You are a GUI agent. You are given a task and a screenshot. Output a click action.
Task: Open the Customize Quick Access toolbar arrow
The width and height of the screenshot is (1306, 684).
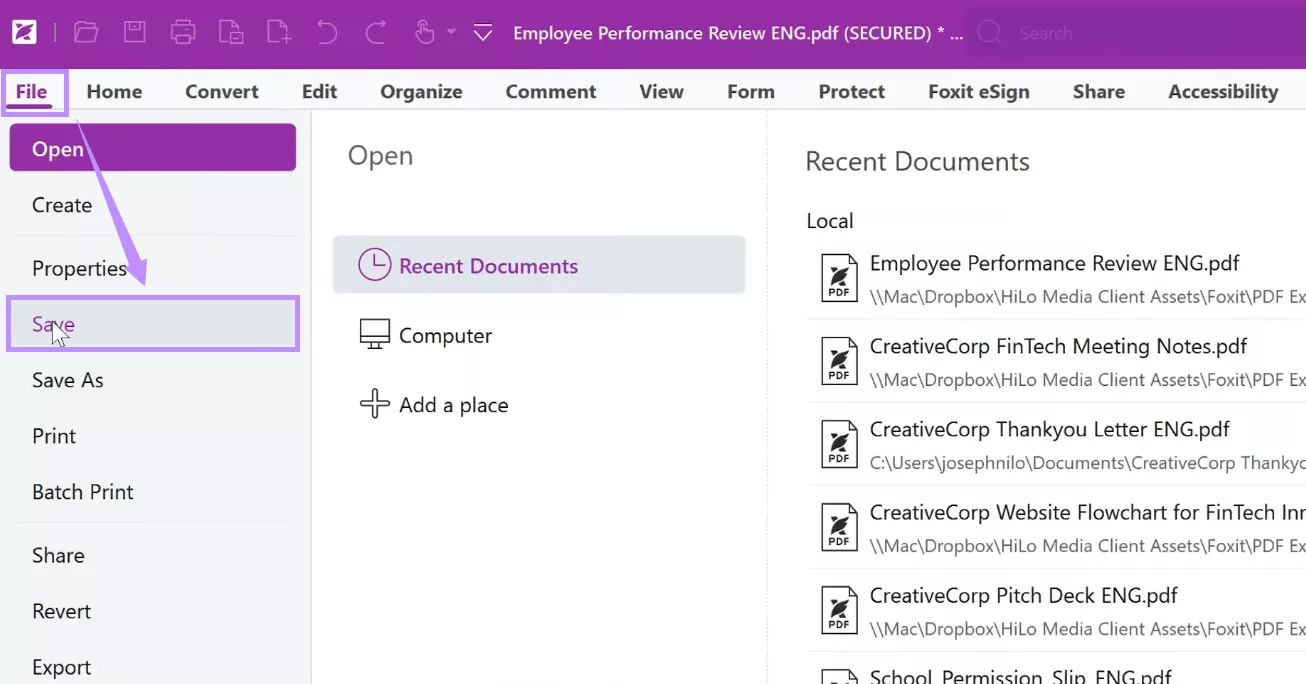click(x=483, y=32)
